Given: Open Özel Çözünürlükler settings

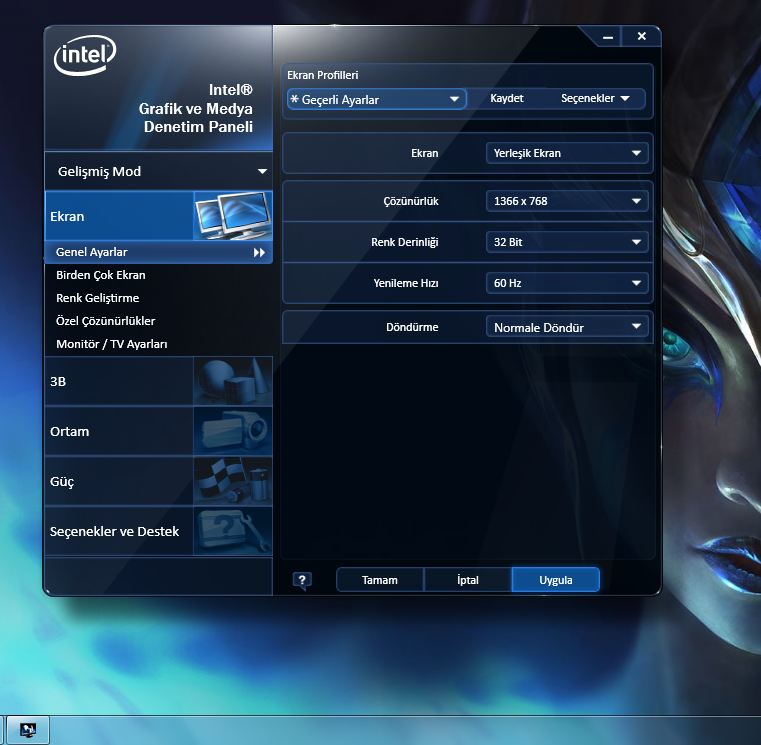Looking at the screenshot, I should (x=106, y=321).
